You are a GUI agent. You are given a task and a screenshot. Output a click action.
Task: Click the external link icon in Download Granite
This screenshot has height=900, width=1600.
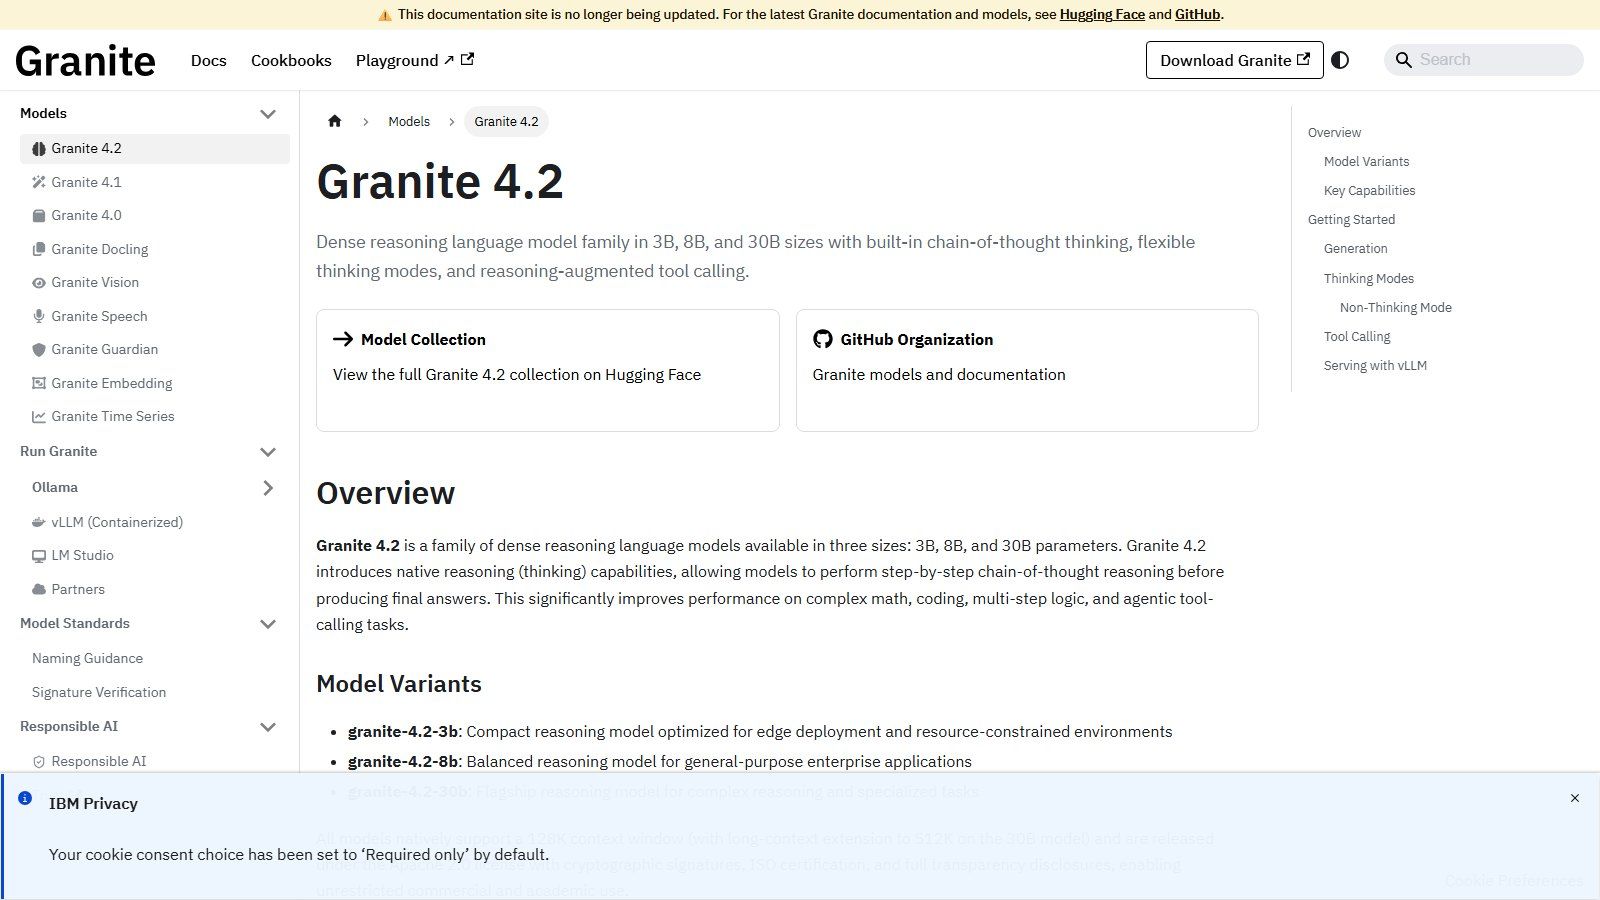(x=1303, y=59)
